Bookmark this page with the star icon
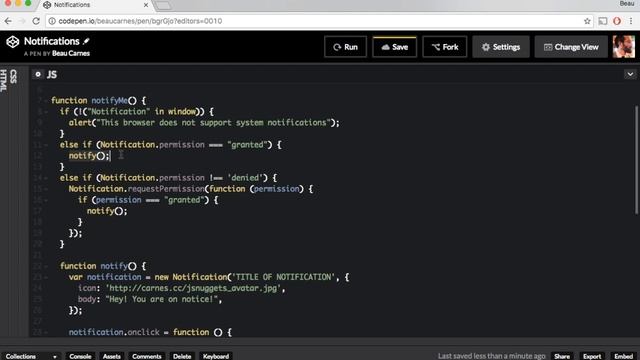This screenshot has height=360, width=640. 587,21
